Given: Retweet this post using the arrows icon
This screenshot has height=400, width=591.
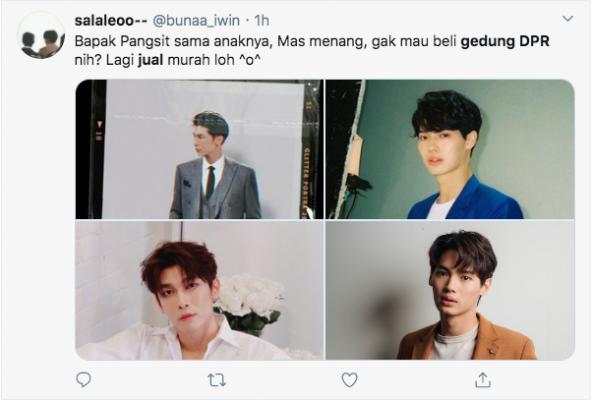Looking at the screenshot, I should tap(217, 380).
